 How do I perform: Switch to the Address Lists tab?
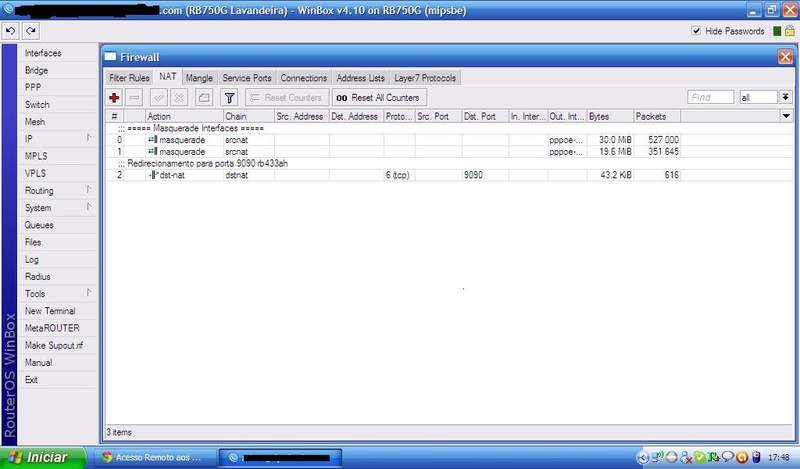tap(360, 78)
